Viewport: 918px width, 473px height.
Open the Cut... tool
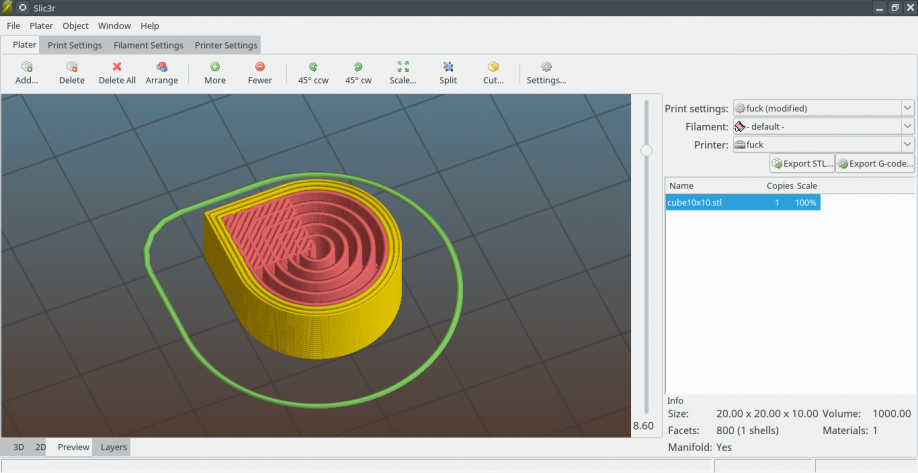(x=493, y=73)
